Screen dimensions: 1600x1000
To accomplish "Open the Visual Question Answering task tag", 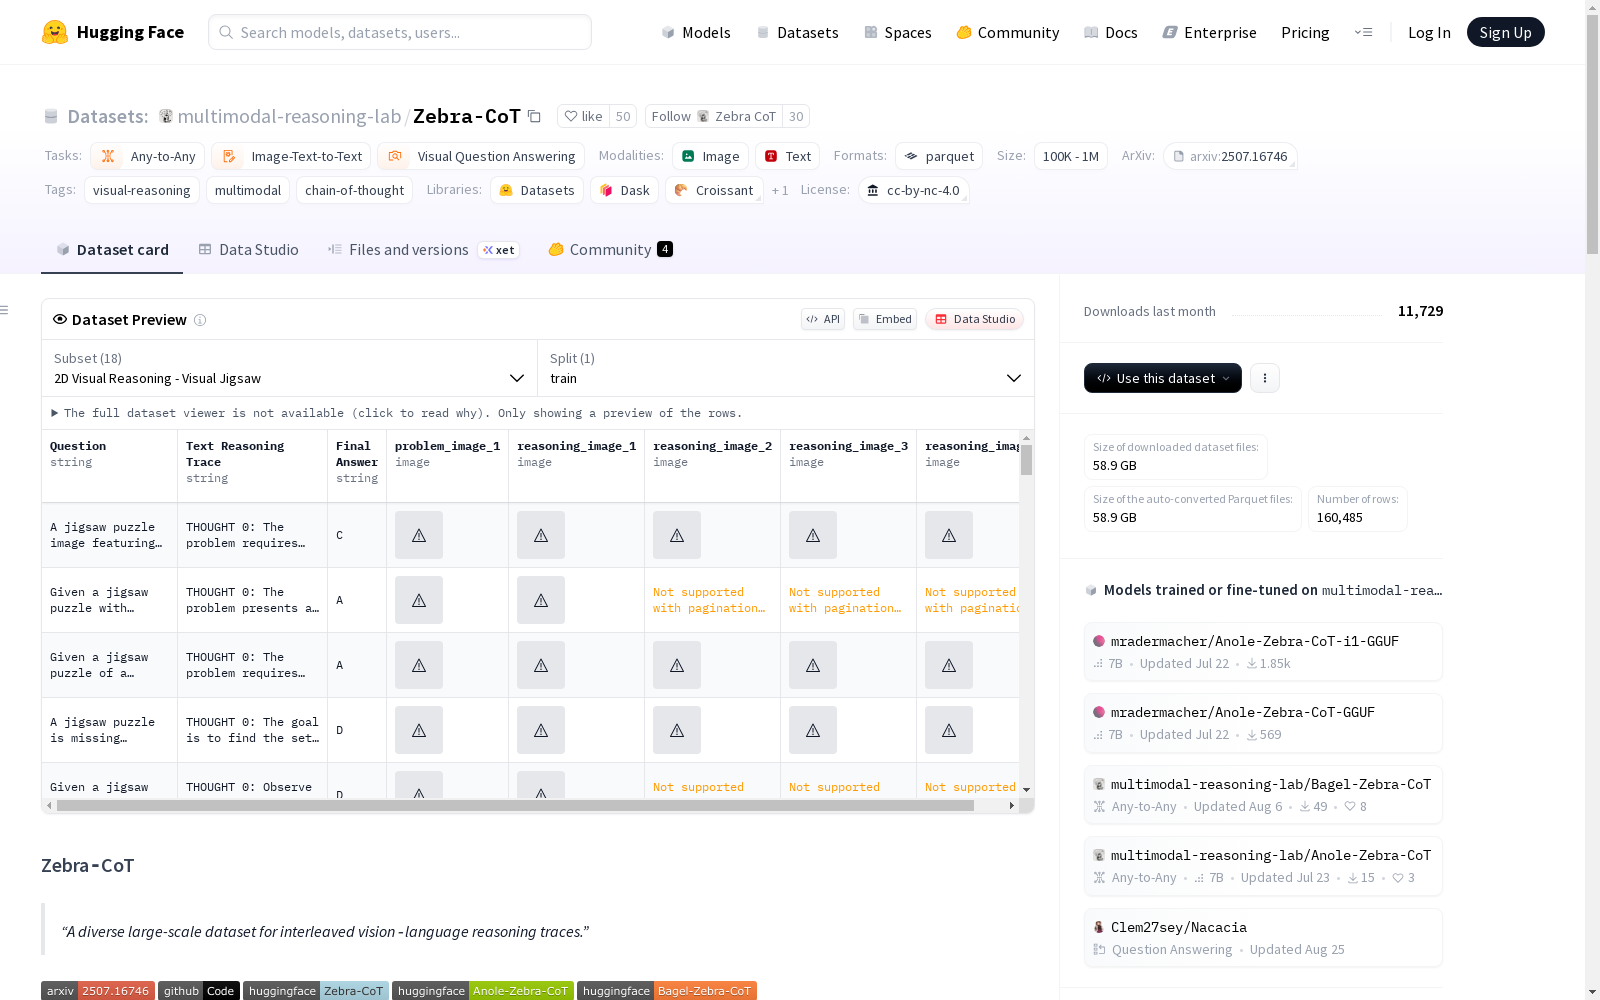I will 481,156.
